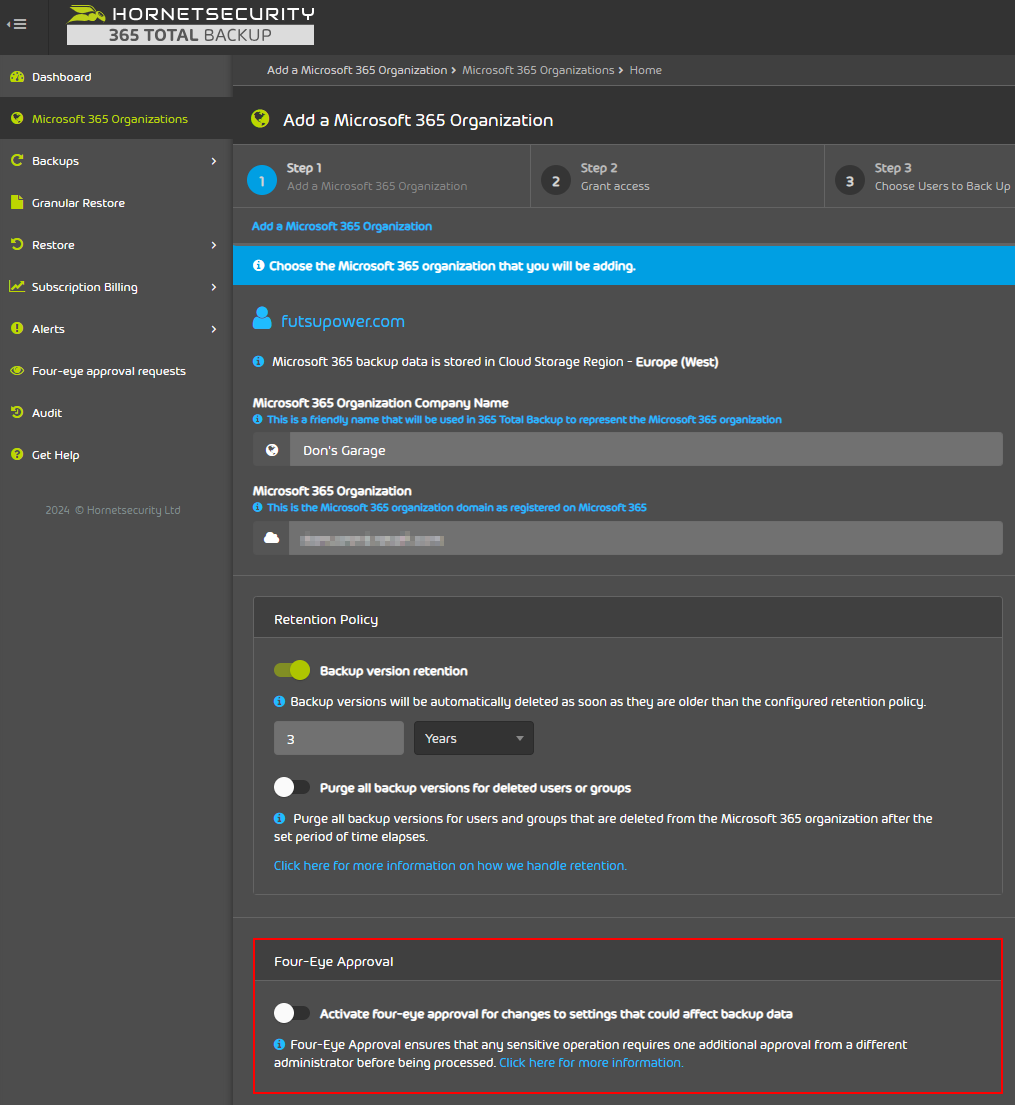Expand the Alerts submenu chevron

click(214, 328)
